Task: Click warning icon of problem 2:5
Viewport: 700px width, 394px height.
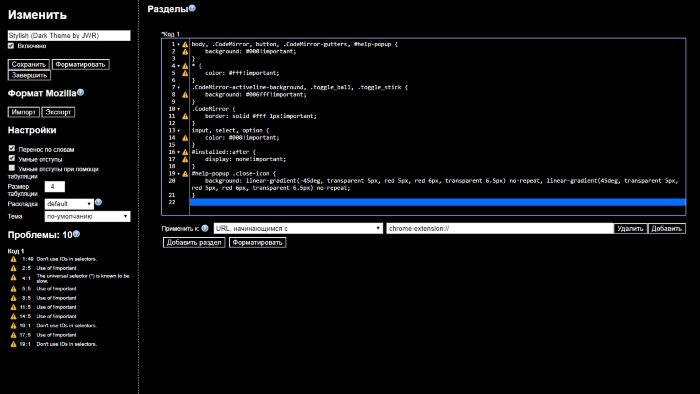Action: [x=13, y=268]
